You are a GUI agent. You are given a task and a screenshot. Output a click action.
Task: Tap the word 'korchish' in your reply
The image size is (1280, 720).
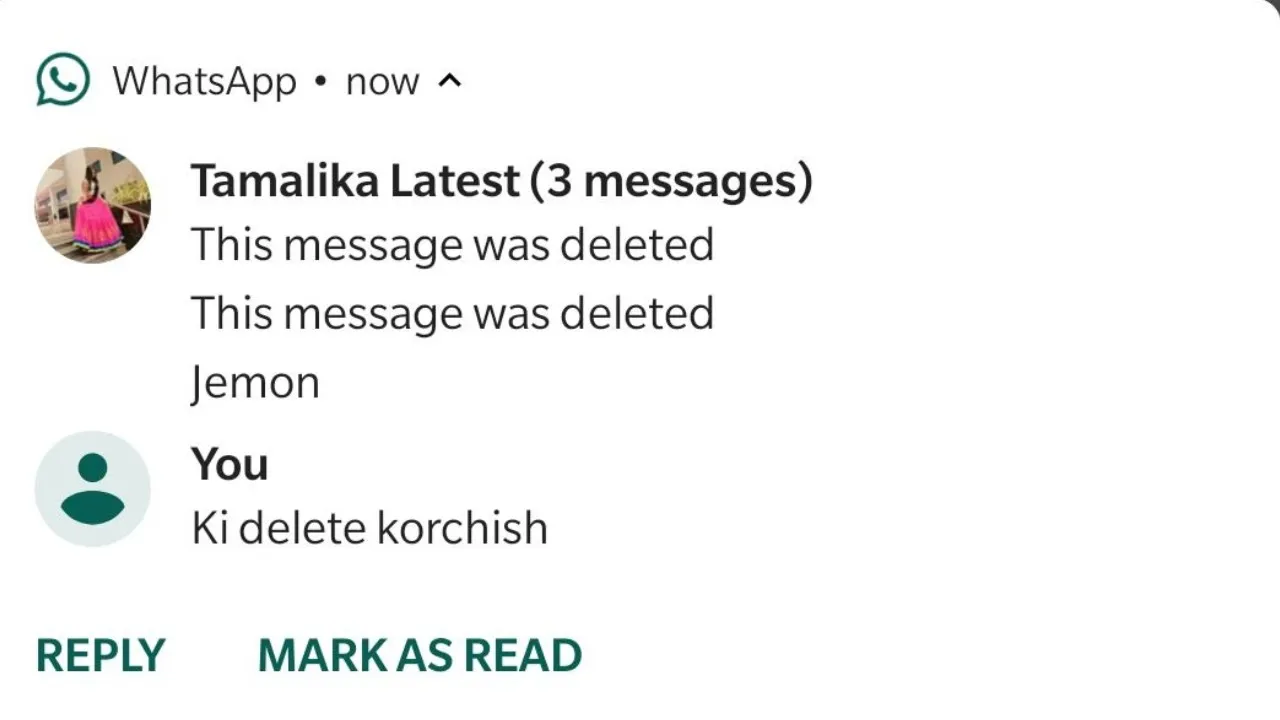tap(461, 528)
